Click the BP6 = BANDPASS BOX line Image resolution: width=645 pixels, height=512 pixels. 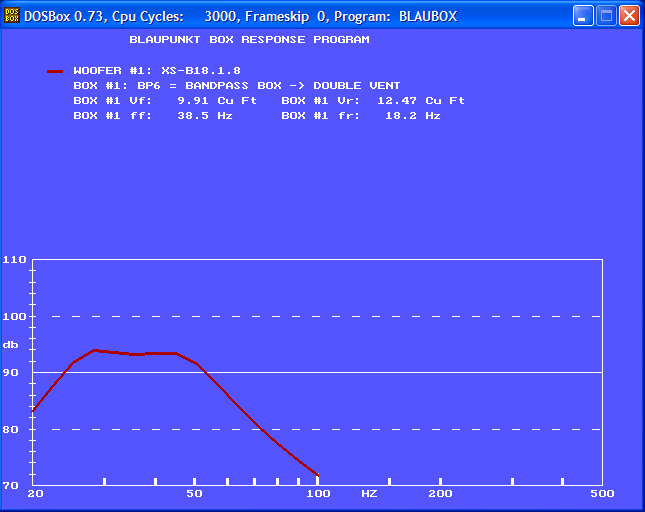point(237,86)
